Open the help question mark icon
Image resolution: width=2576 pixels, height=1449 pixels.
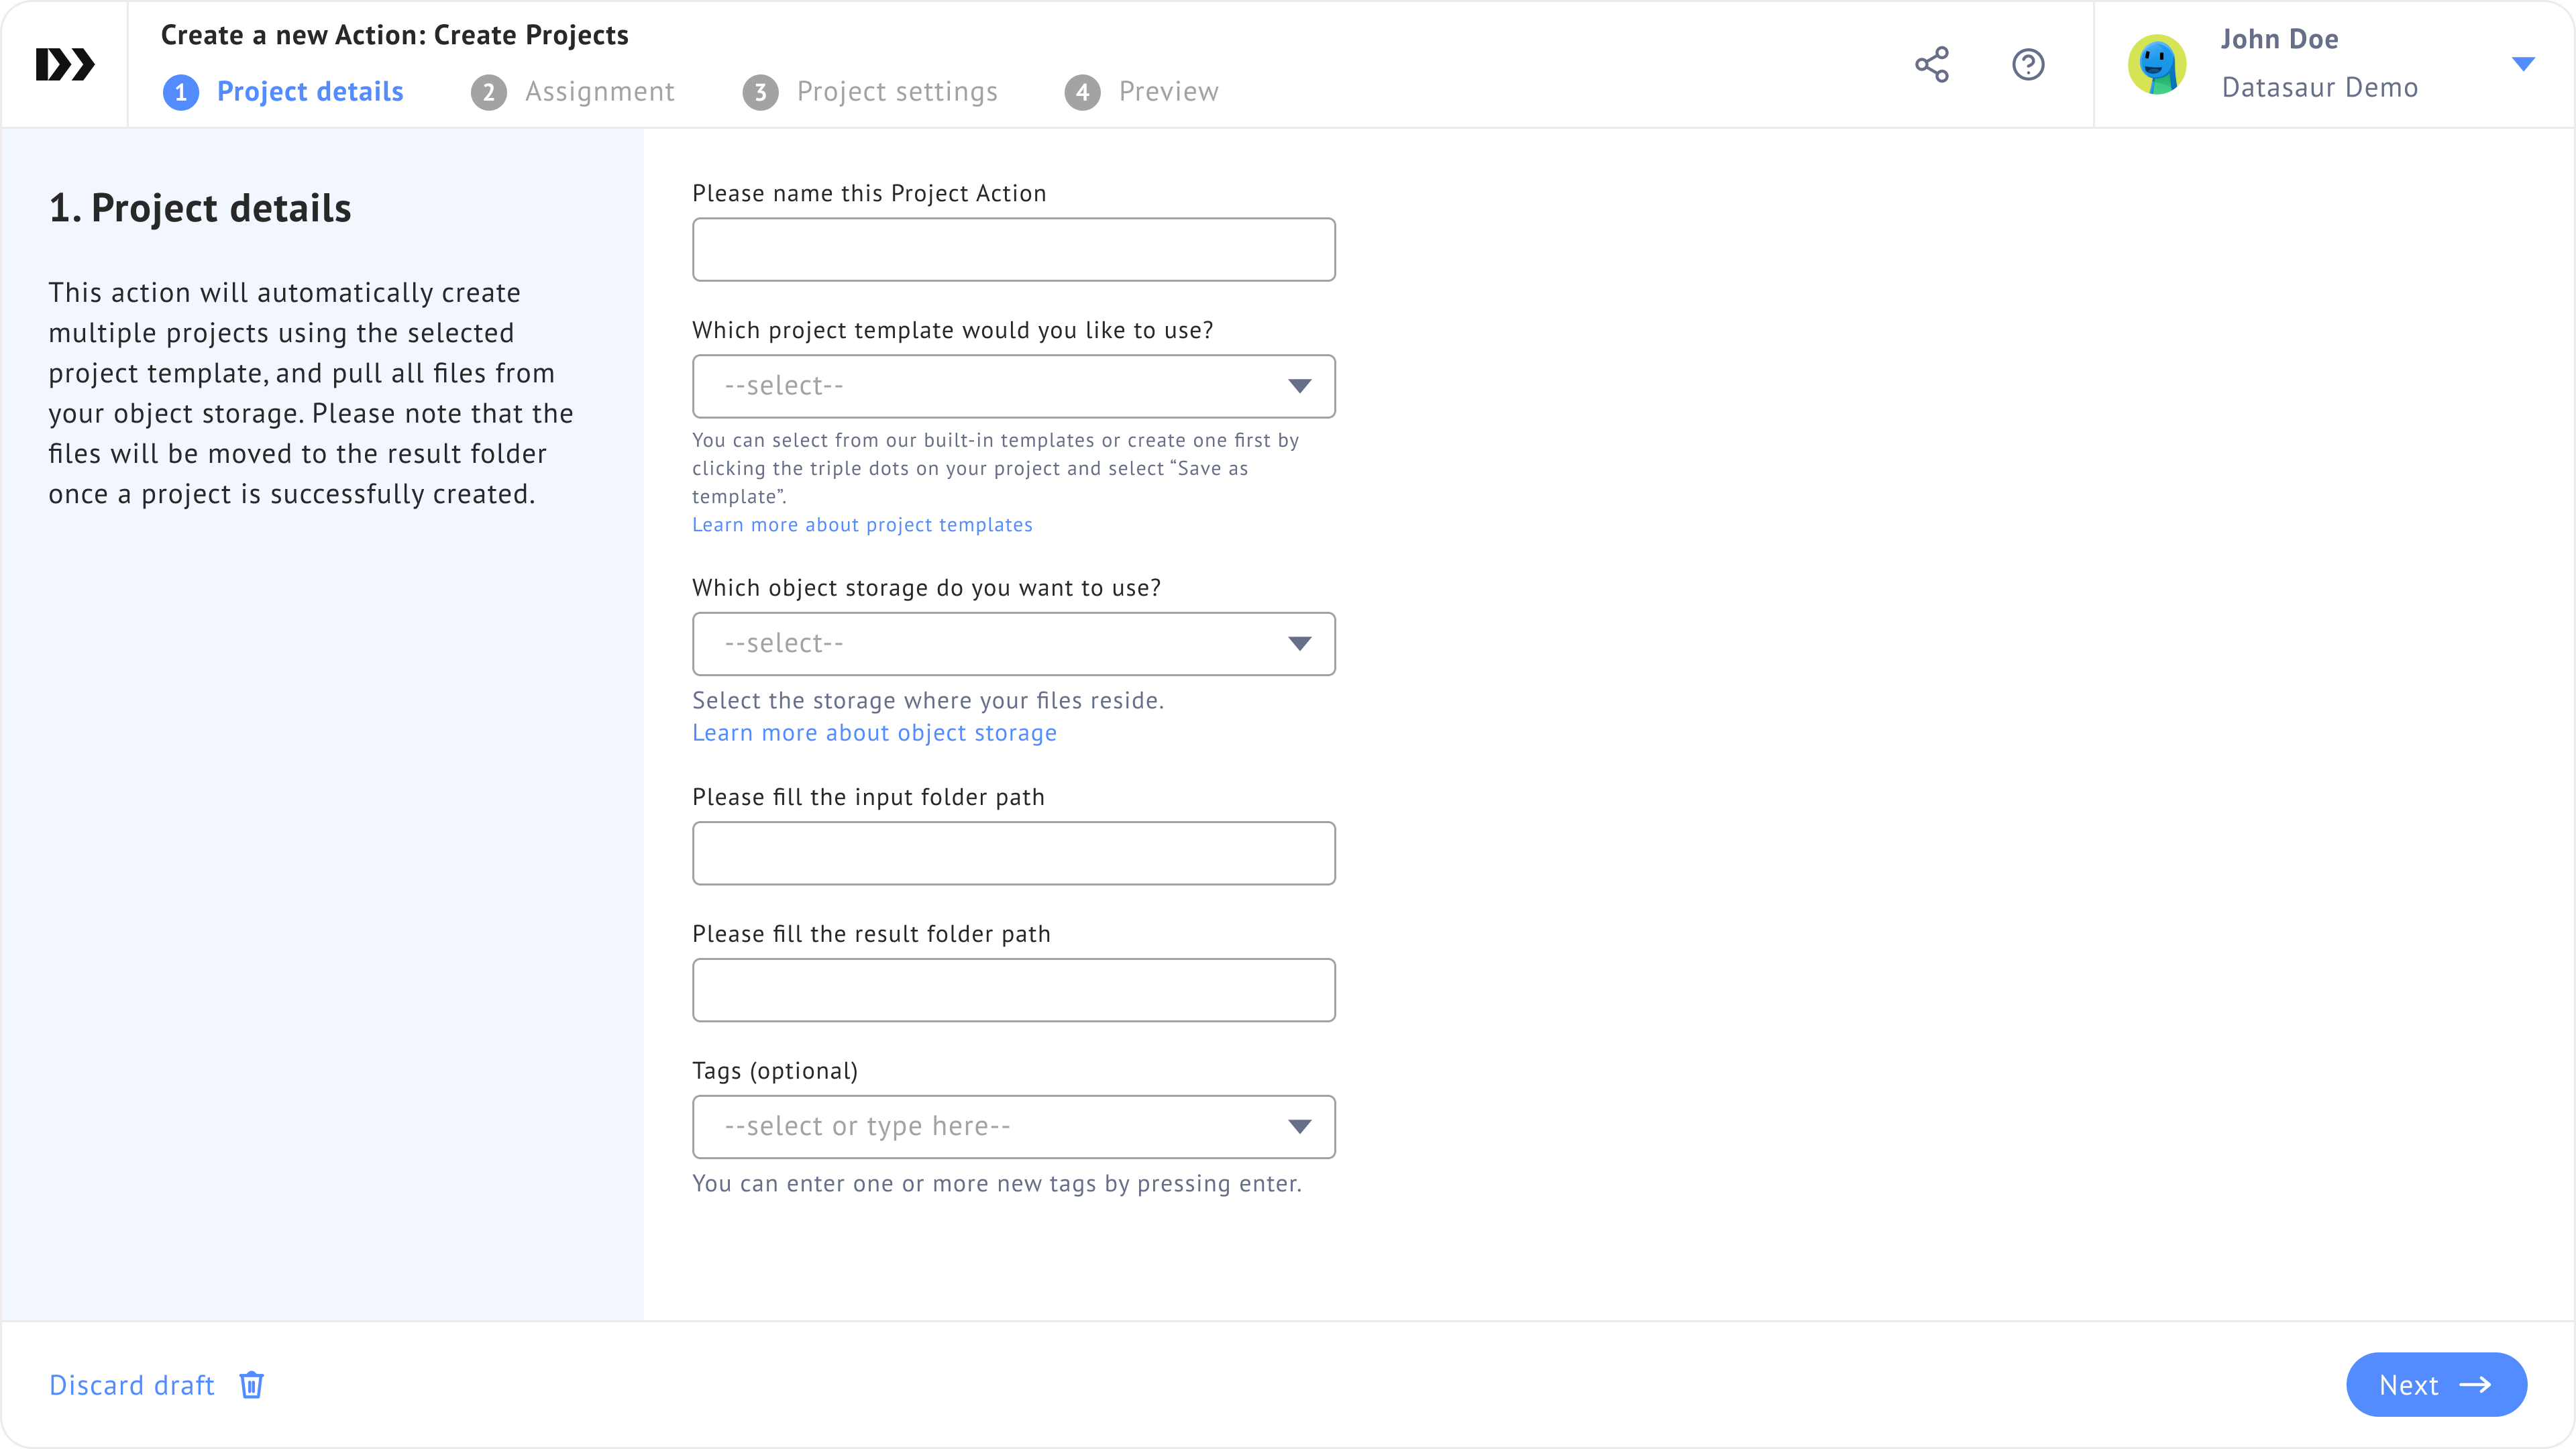(x=2027, y=64)
